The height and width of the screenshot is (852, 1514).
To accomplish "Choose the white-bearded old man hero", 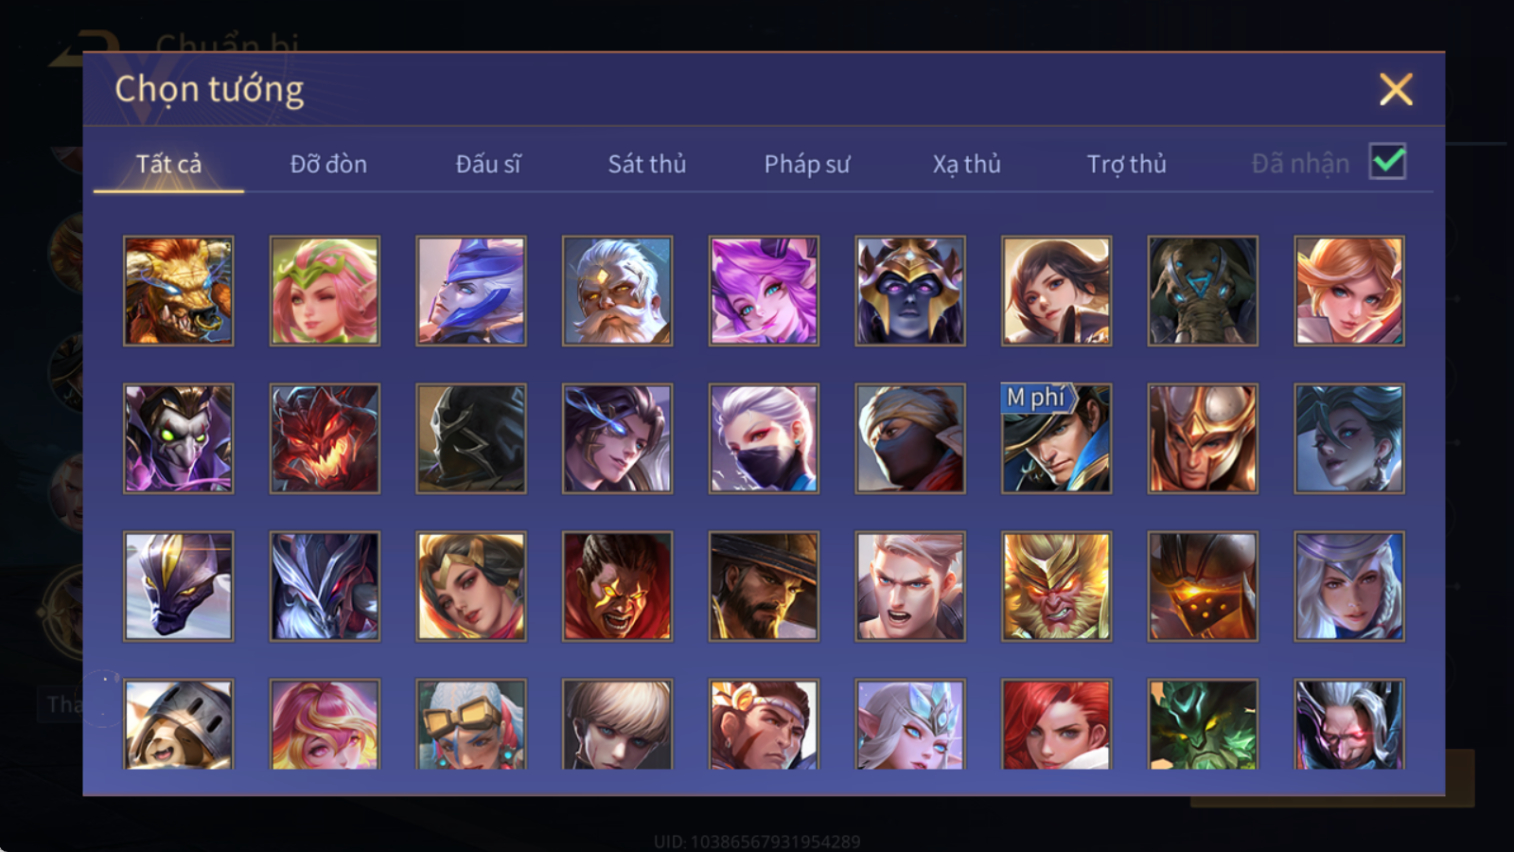I will point(617,291).
